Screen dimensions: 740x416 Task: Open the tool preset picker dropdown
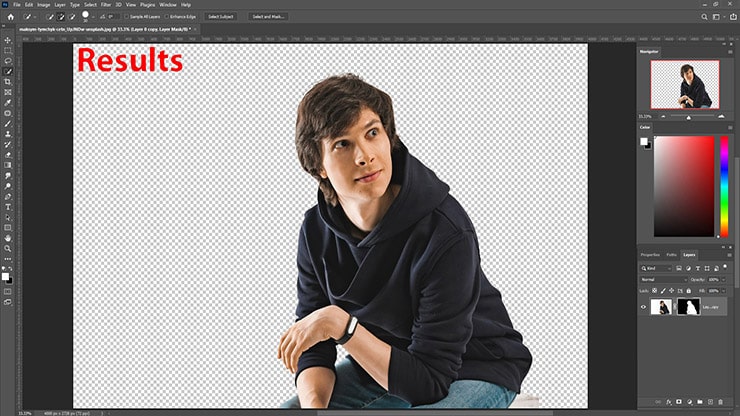pos(35,17)
